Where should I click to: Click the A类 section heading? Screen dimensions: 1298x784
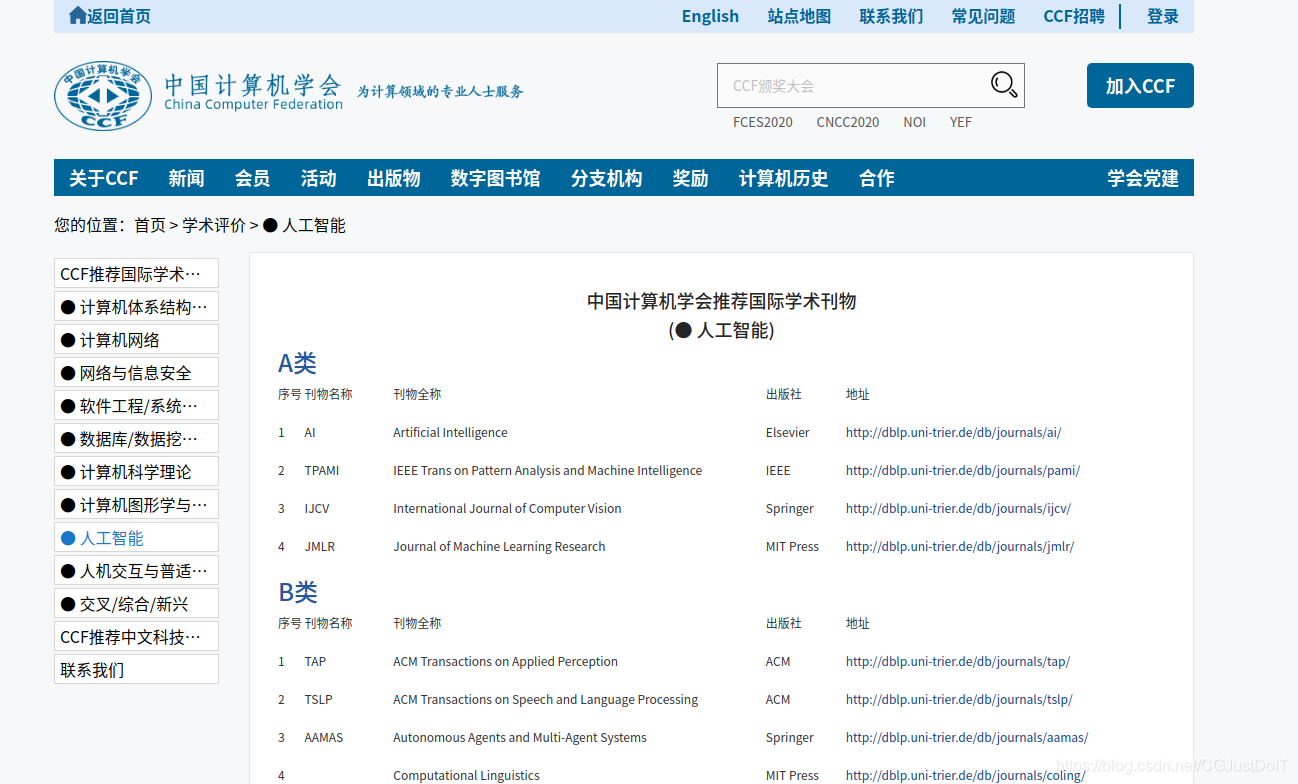coord(297,363)
